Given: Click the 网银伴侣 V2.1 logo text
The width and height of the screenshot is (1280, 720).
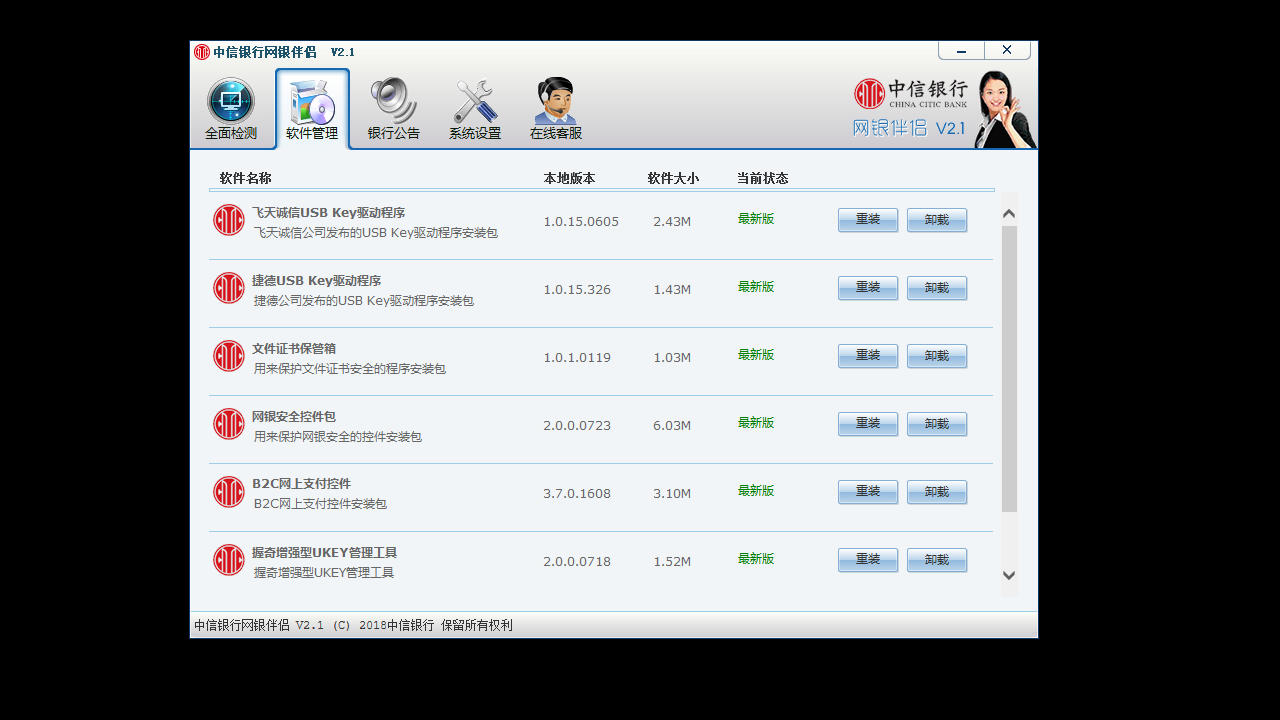Looking at the screenshot, I should click(910, 128).
